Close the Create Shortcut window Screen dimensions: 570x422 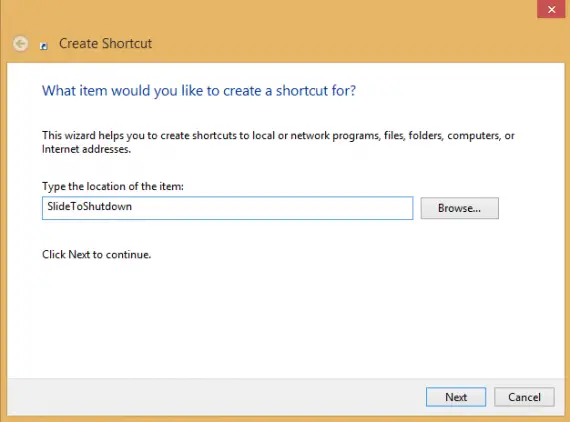pyautogui.click(x=551, y=9)
